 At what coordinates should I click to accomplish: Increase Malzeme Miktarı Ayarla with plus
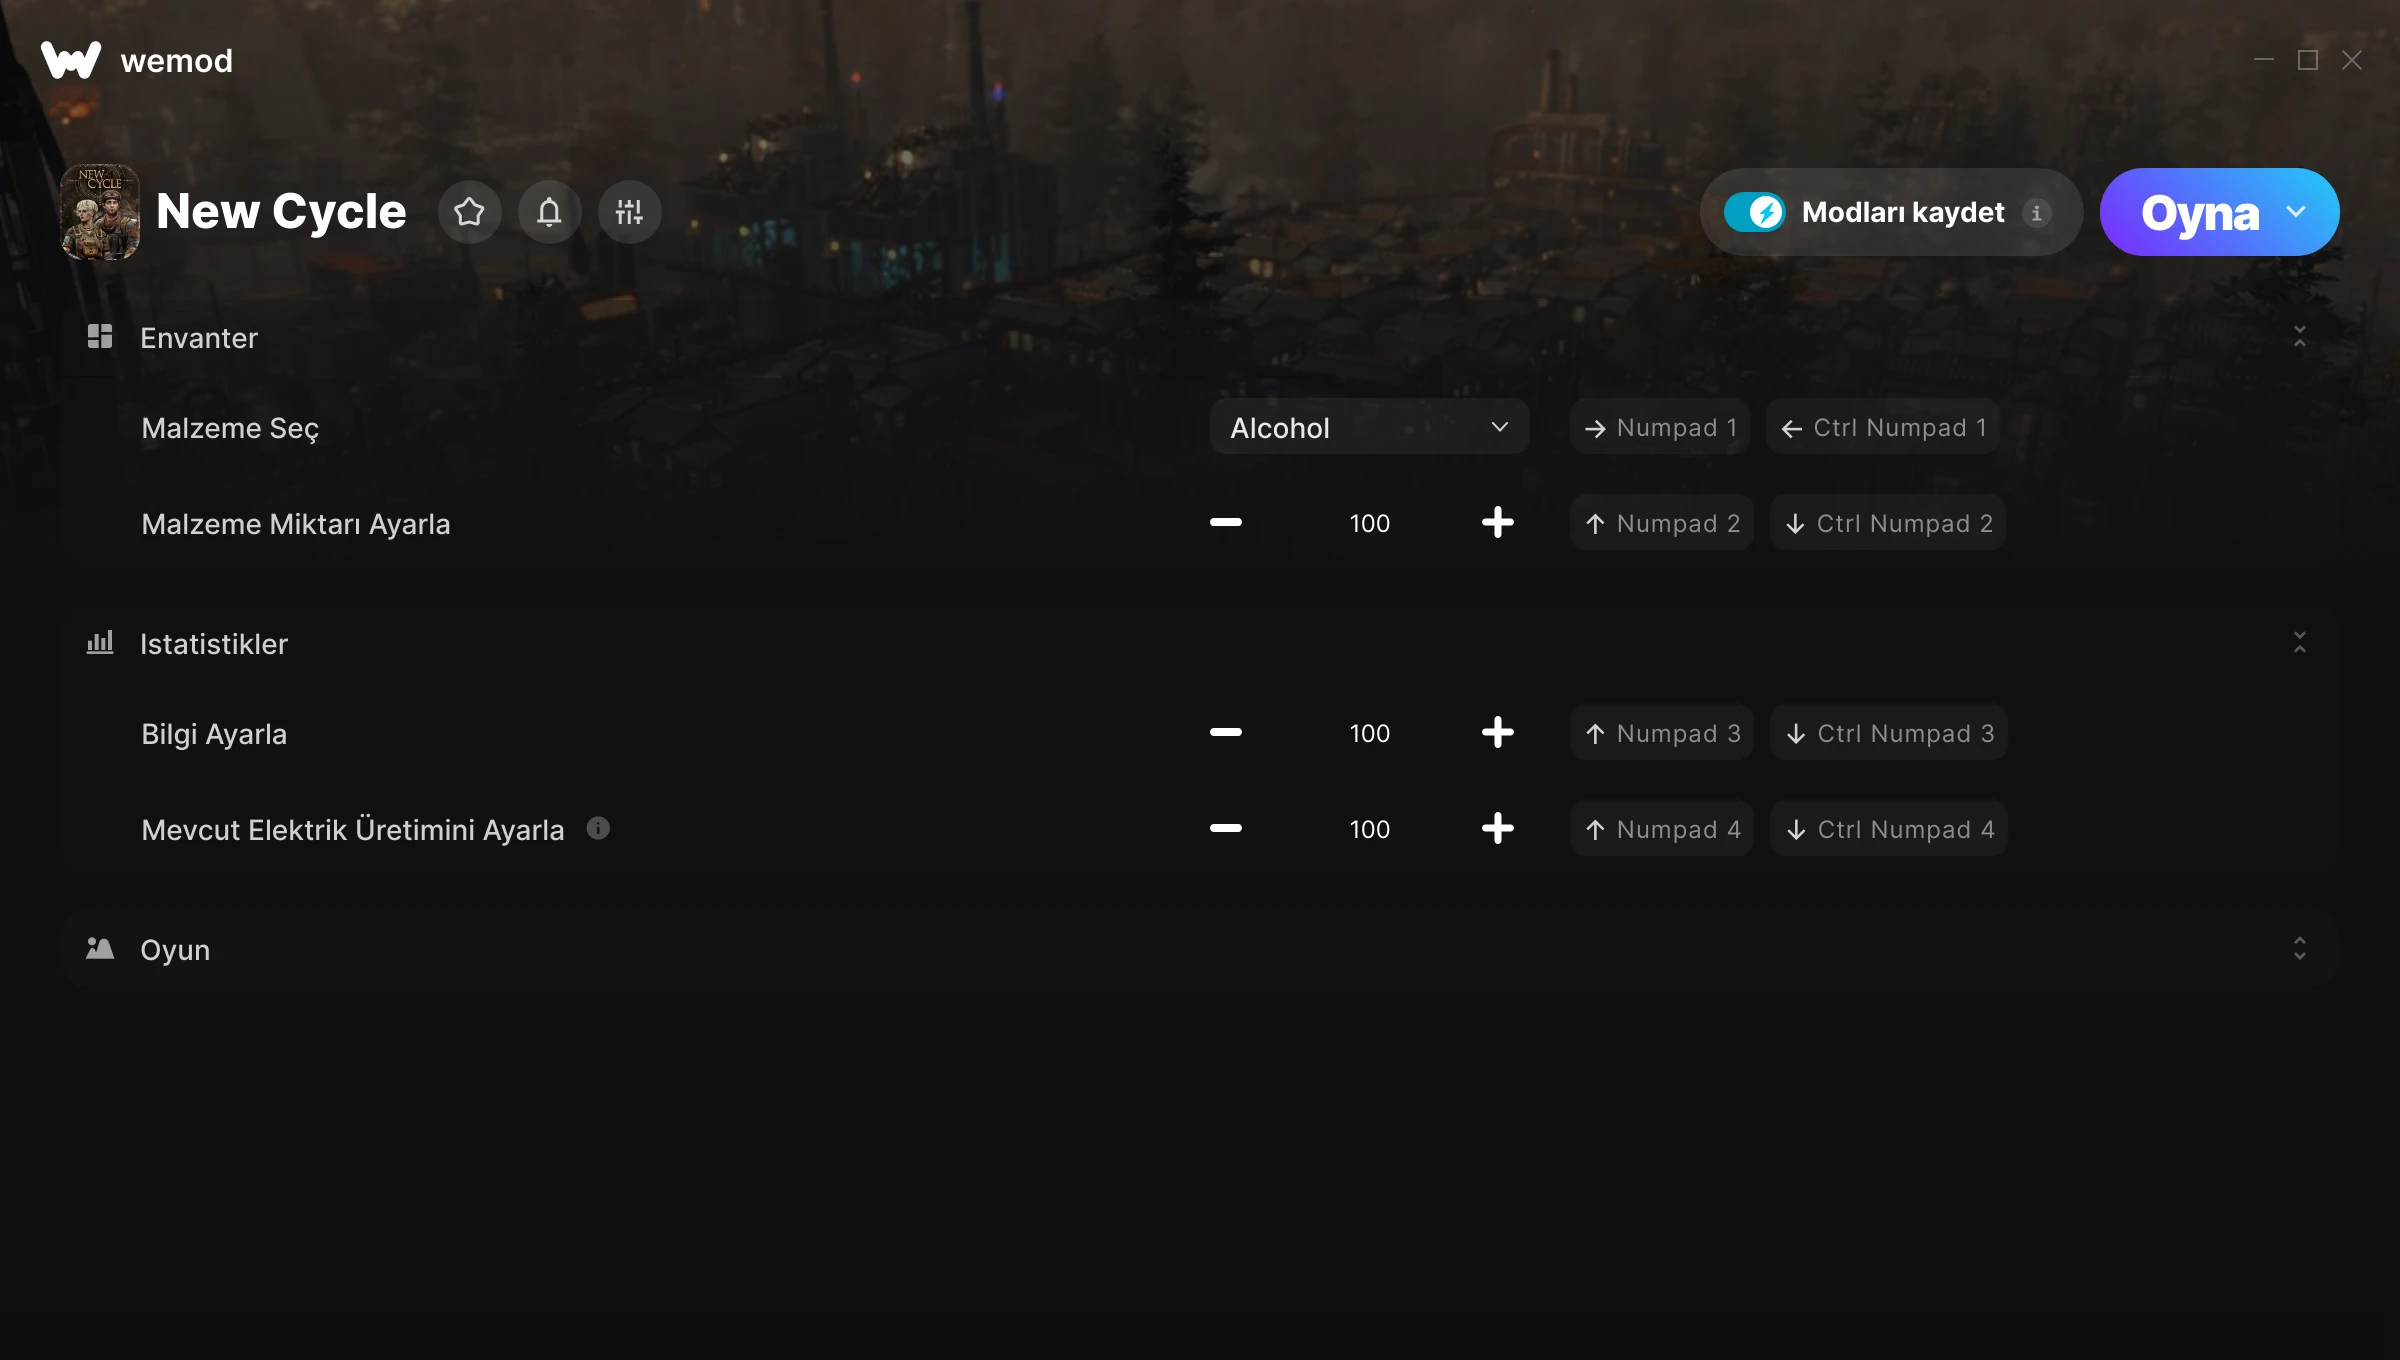click(1497, 523)
